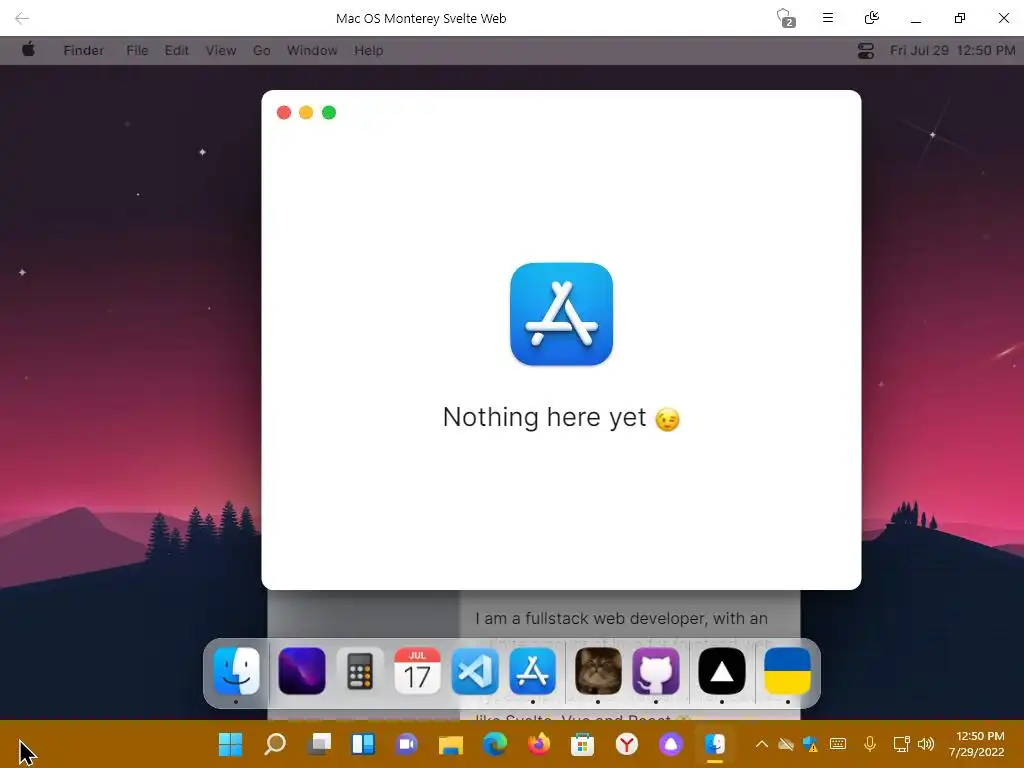Open the Apple menu
The width and height of the screenshot is (1024, 768).
(28, 50)
